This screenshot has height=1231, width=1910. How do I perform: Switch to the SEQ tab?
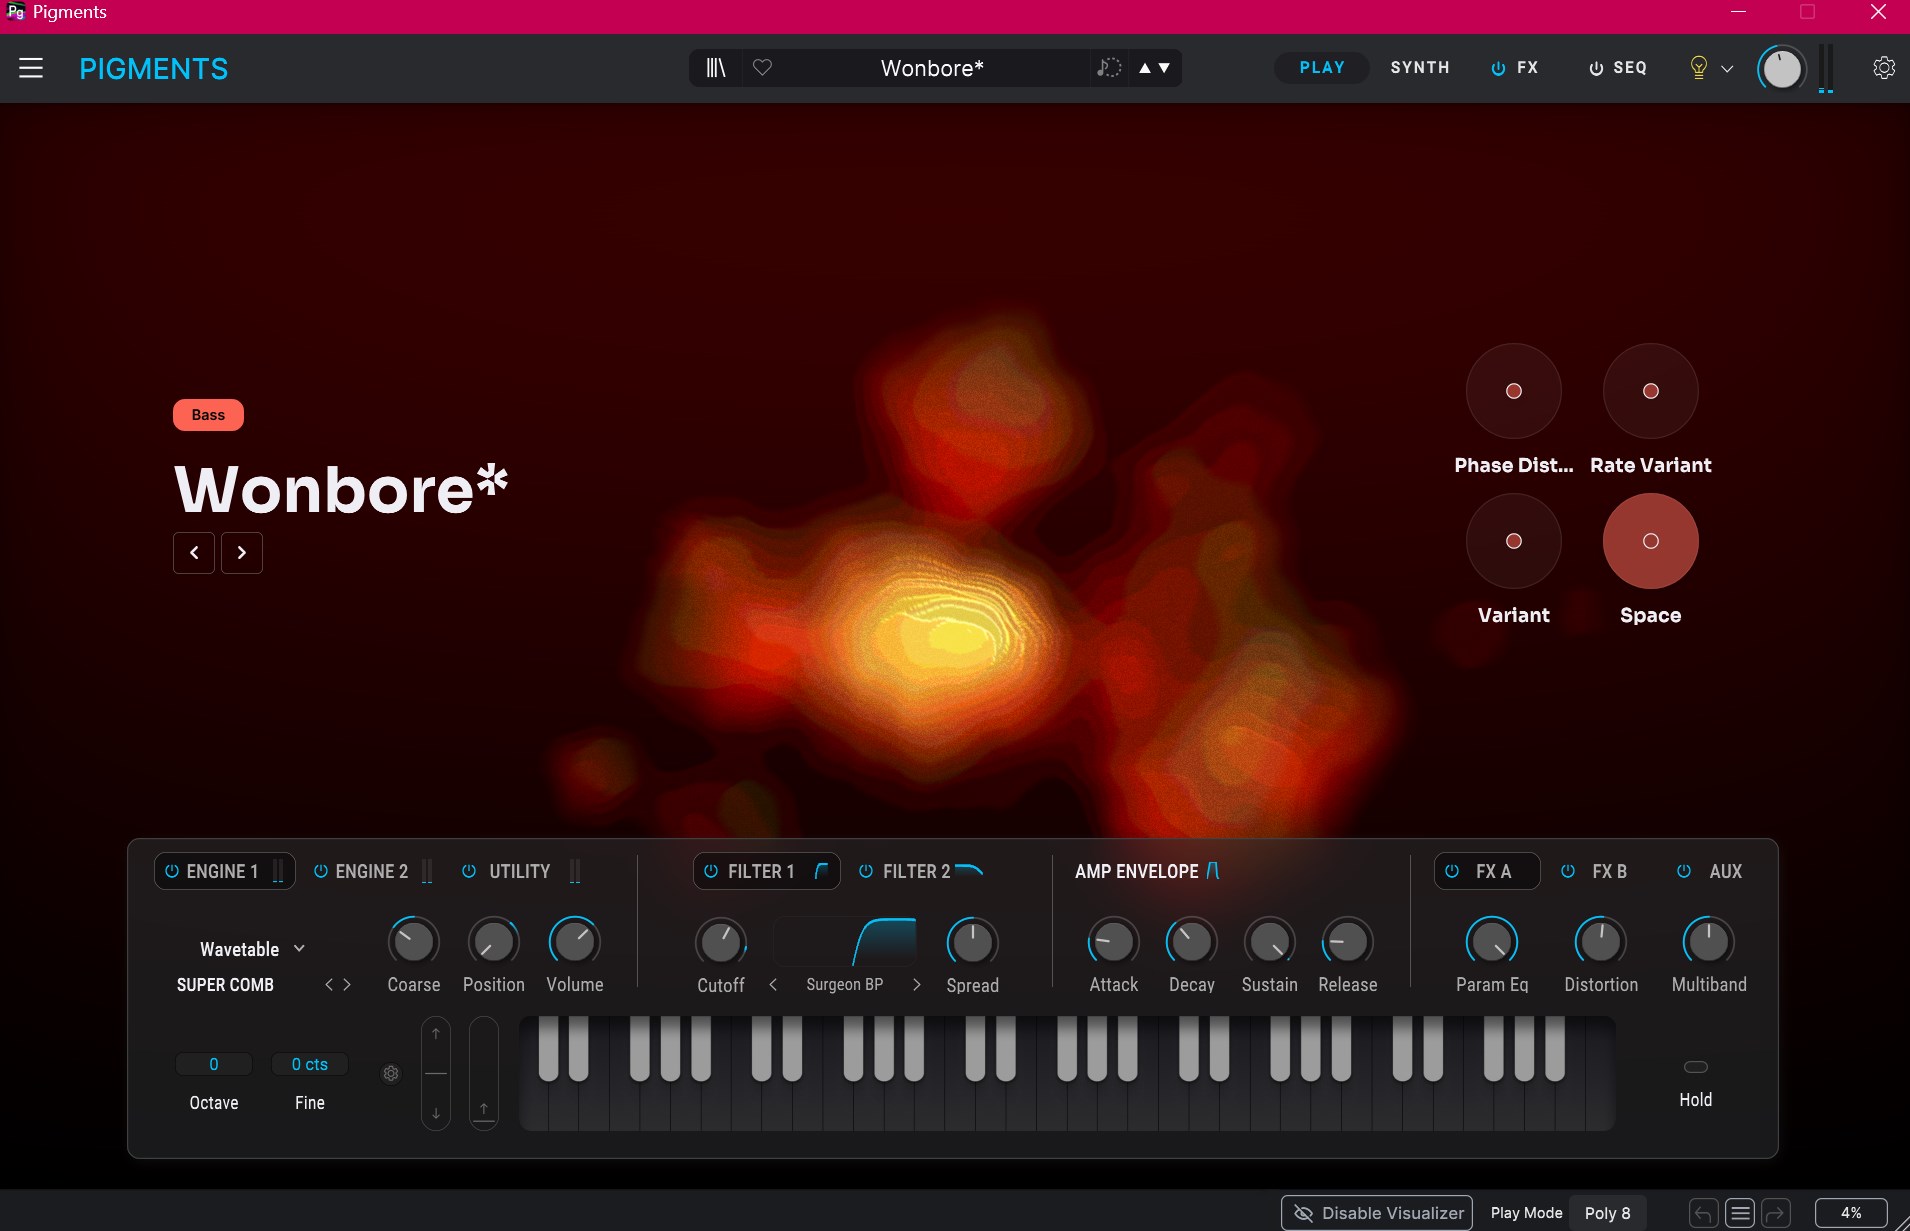1618,68
